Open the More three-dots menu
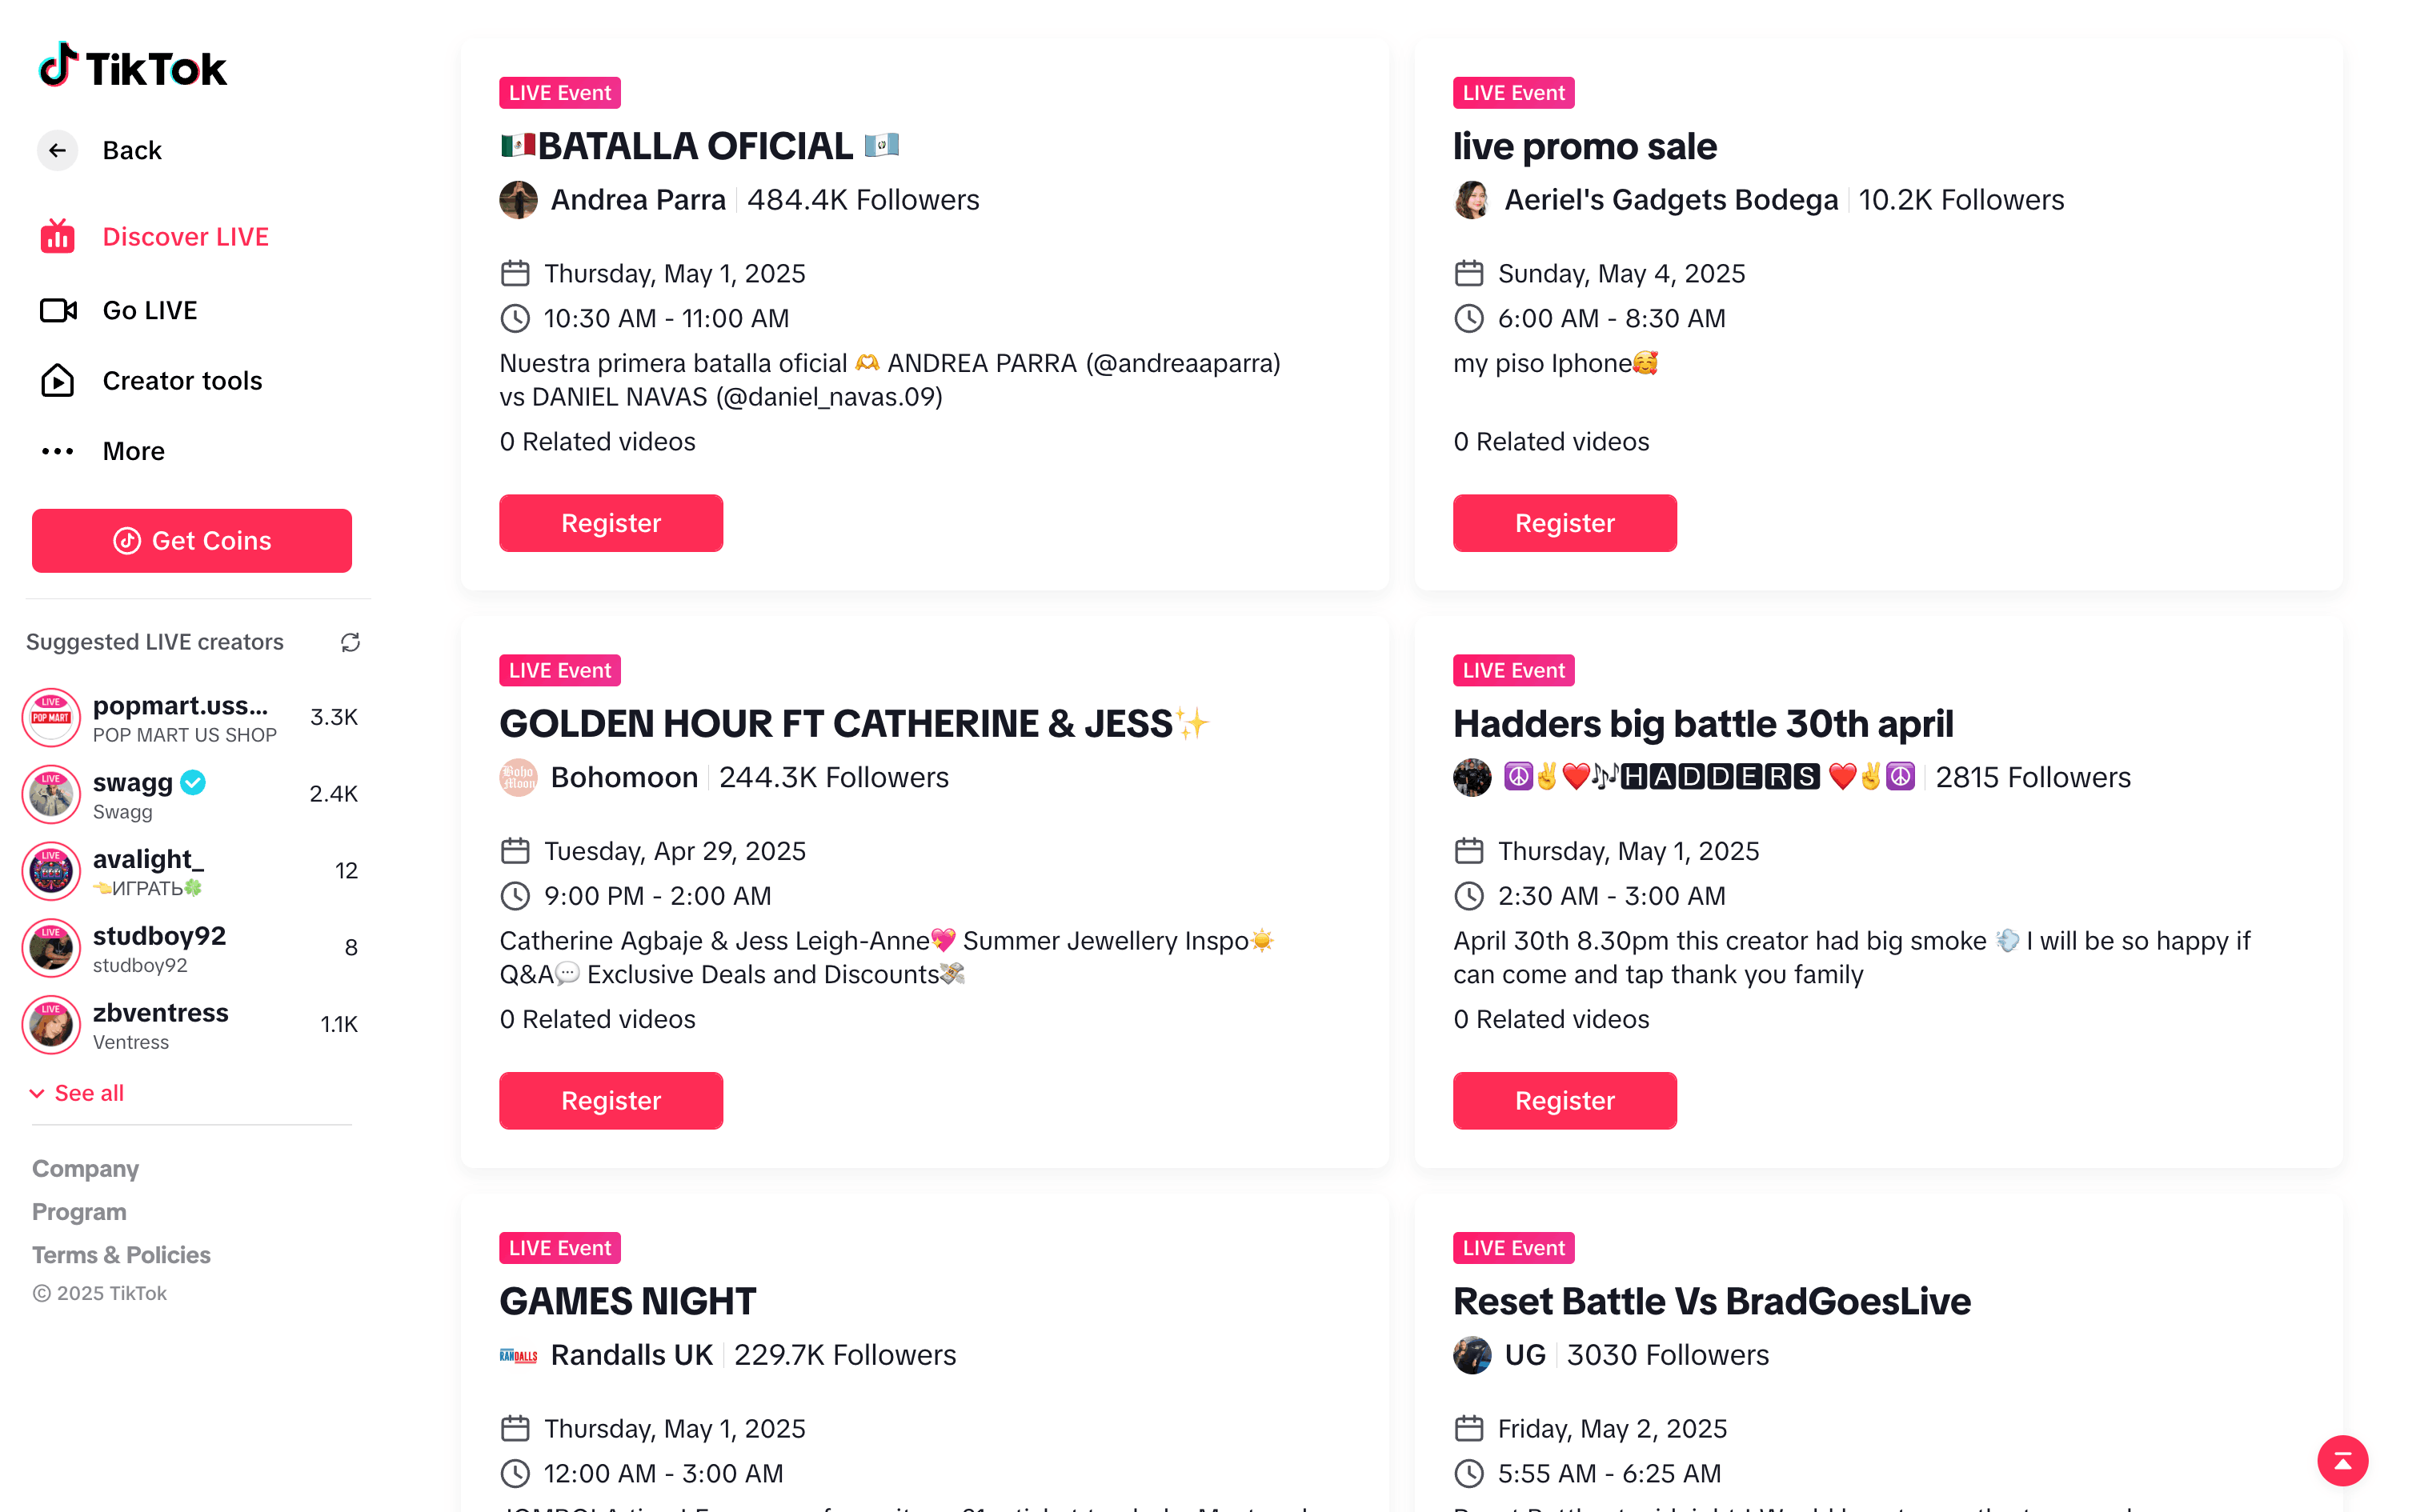 pyautogui.click(x=58, y=451)
